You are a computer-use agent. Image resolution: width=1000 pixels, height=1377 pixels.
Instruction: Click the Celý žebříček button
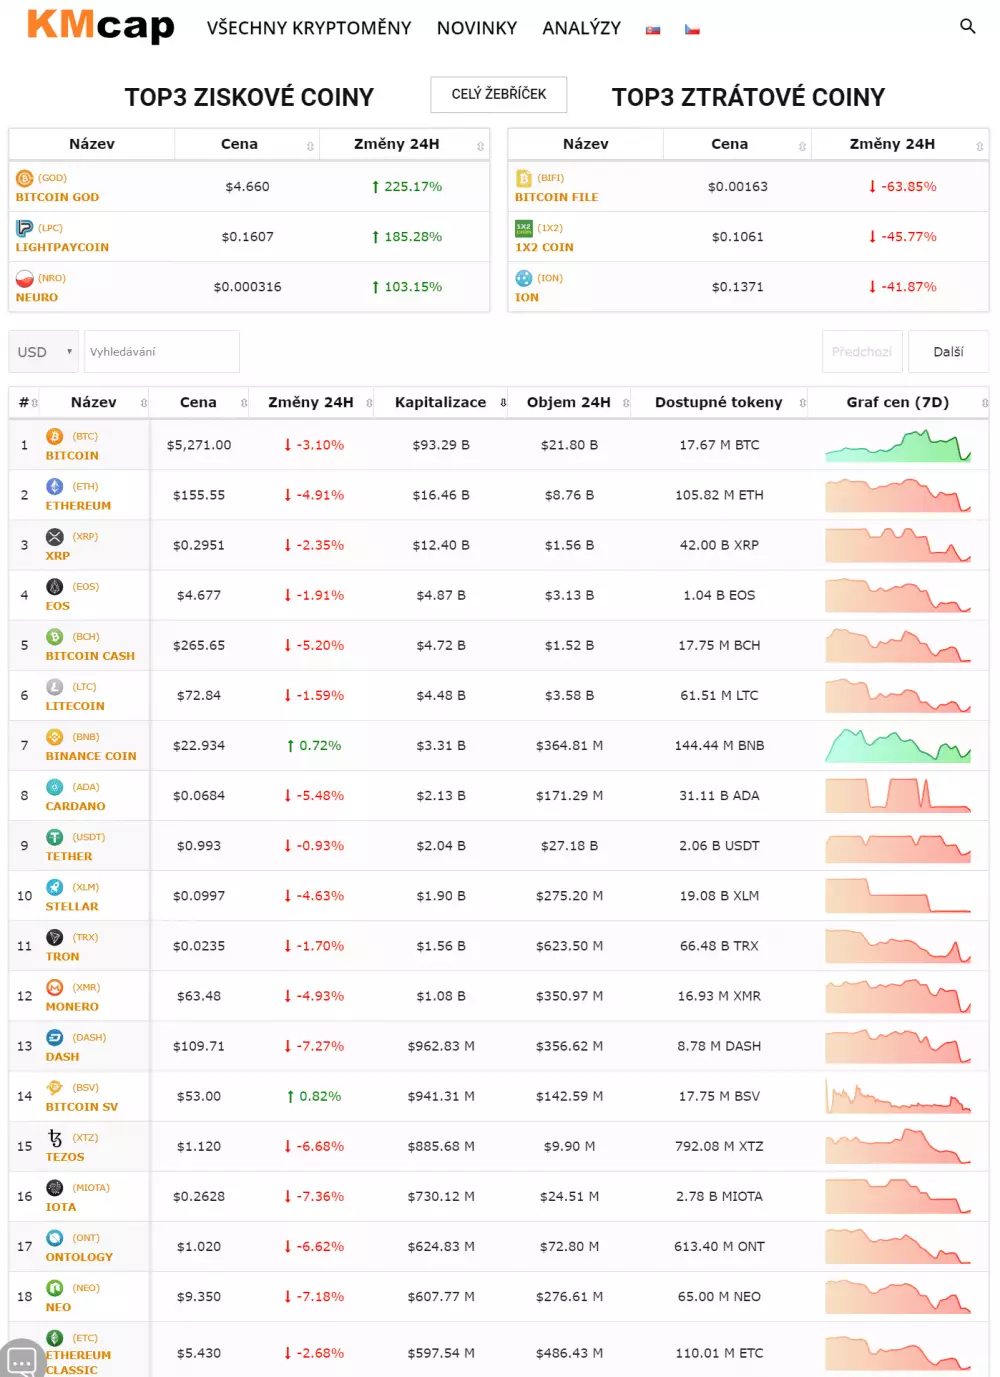pyautogui.click(x=499, y=94)
